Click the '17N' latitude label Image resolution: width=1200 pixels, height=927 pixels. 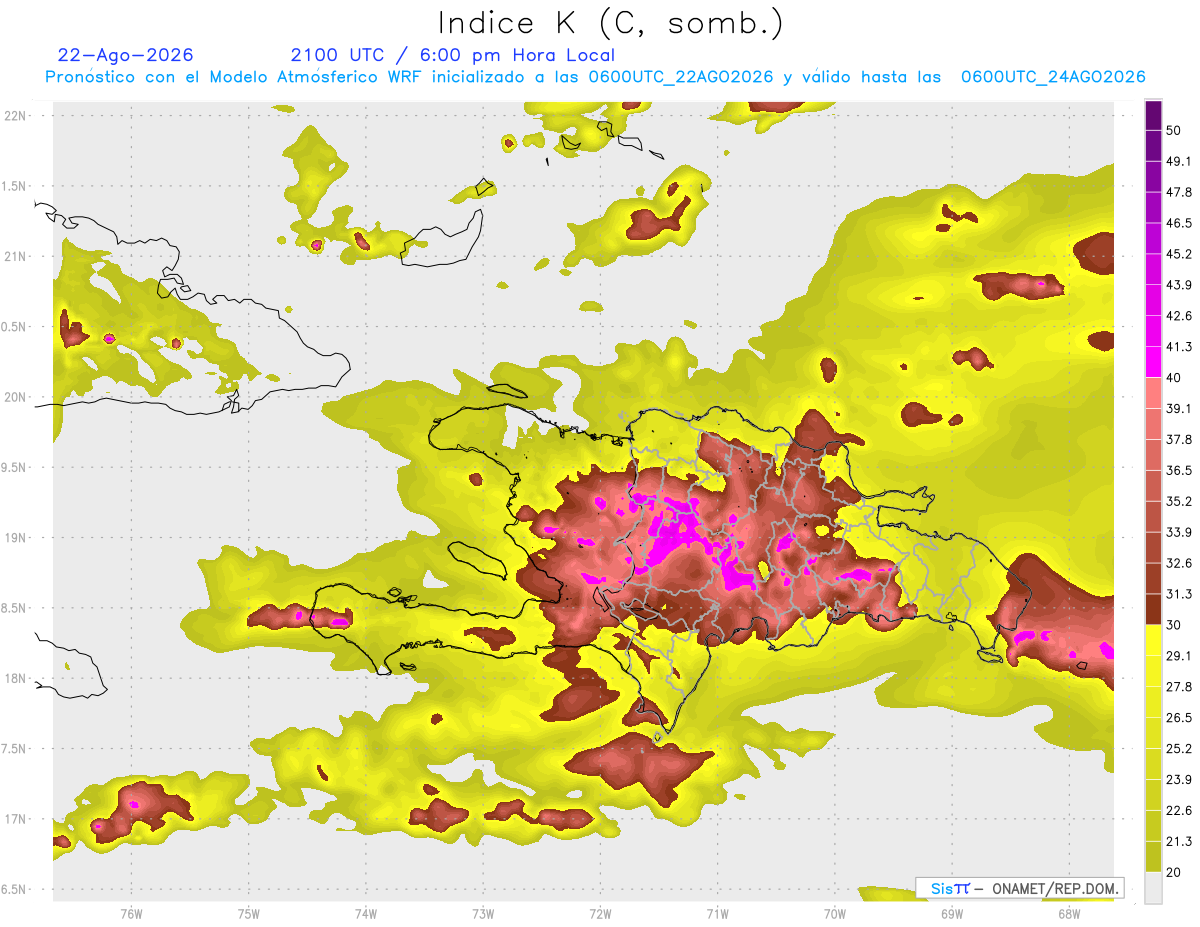(15, 819)
